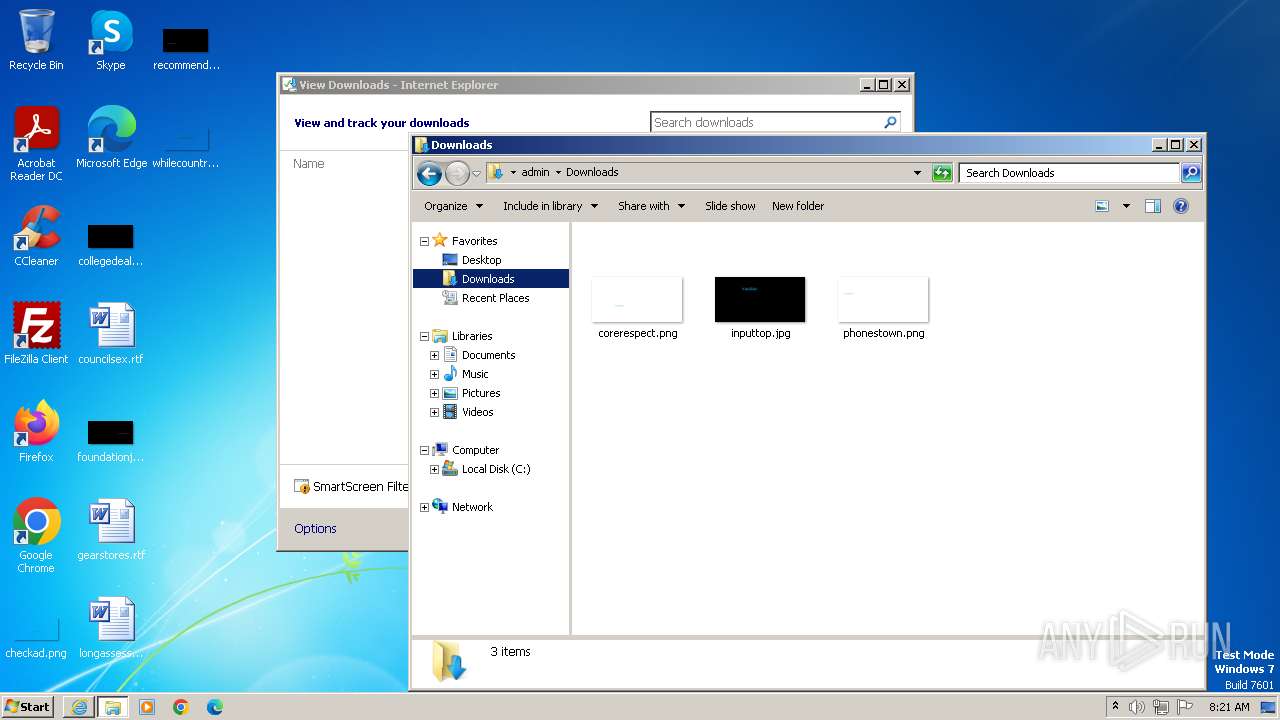
Task: Click Internet Explorer taskbar icon
Action: [79, 707]
